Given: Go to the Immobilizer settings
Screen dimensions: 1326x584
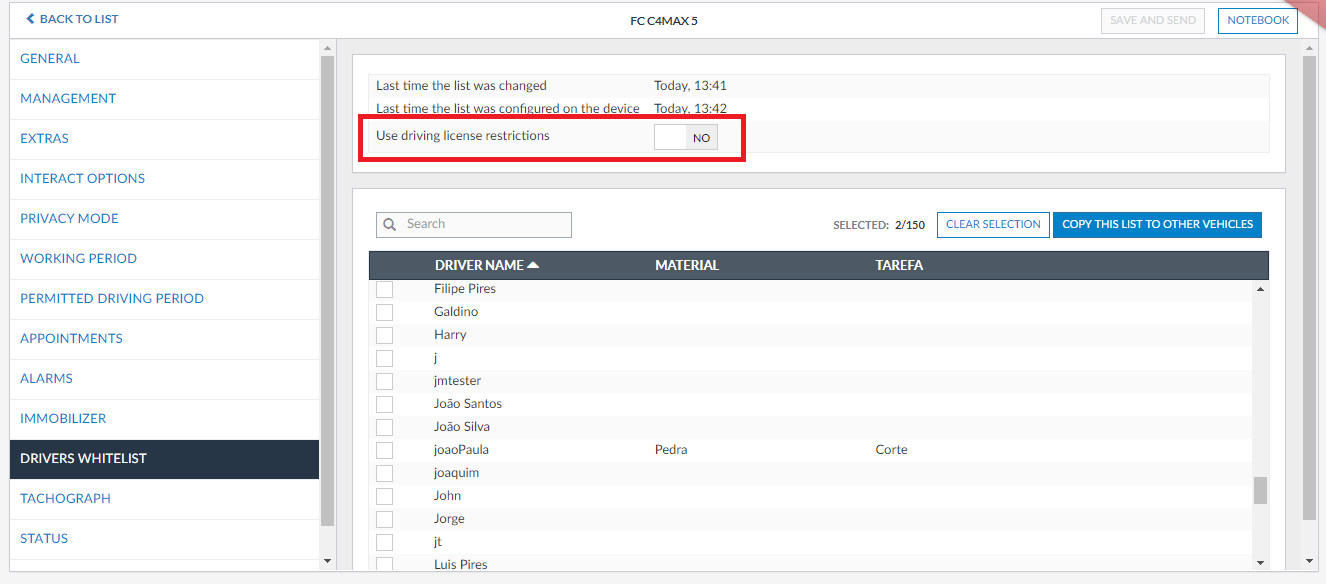Looking at the screenshot, I should pos(63,418).
